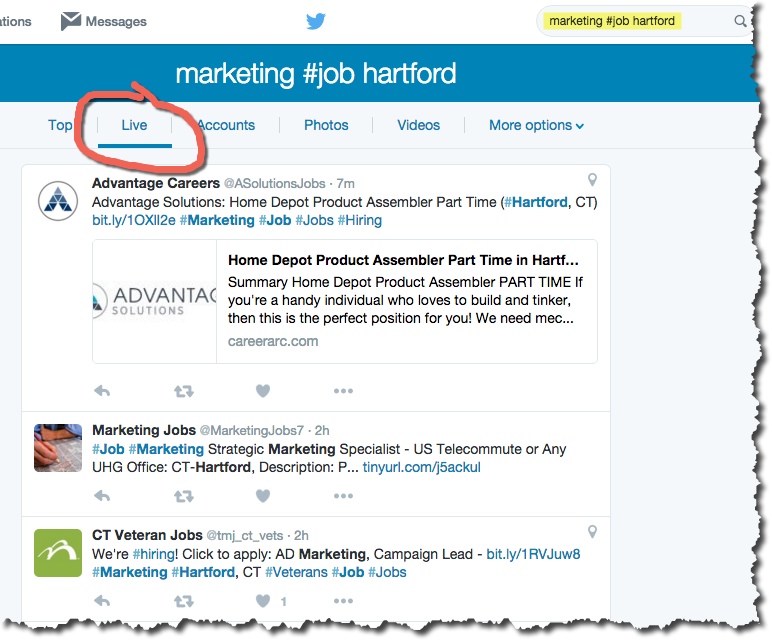Reply to Marketing Jobs tweet
Image resolution: width=772 pixels, height=640 pixels.
point(102,496)
